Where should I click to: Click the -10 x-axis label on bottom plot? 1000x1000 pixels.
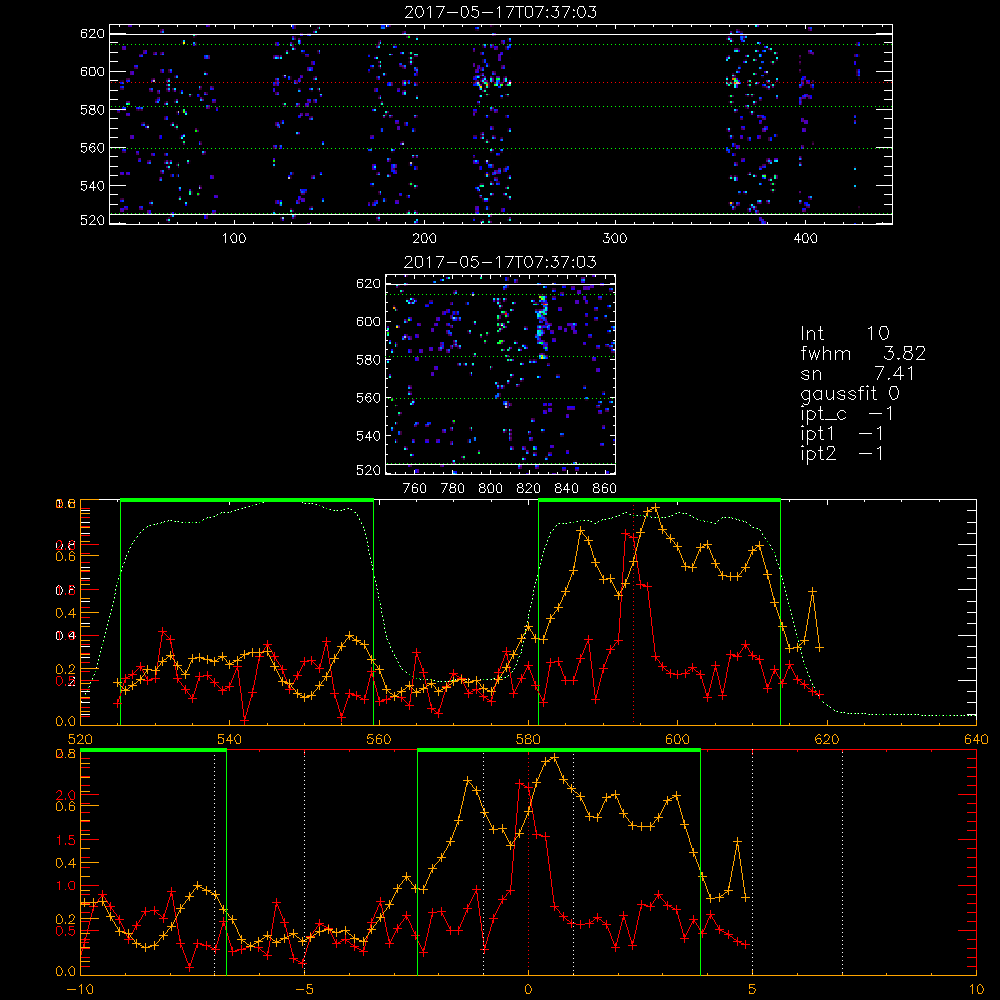(80, 990)
